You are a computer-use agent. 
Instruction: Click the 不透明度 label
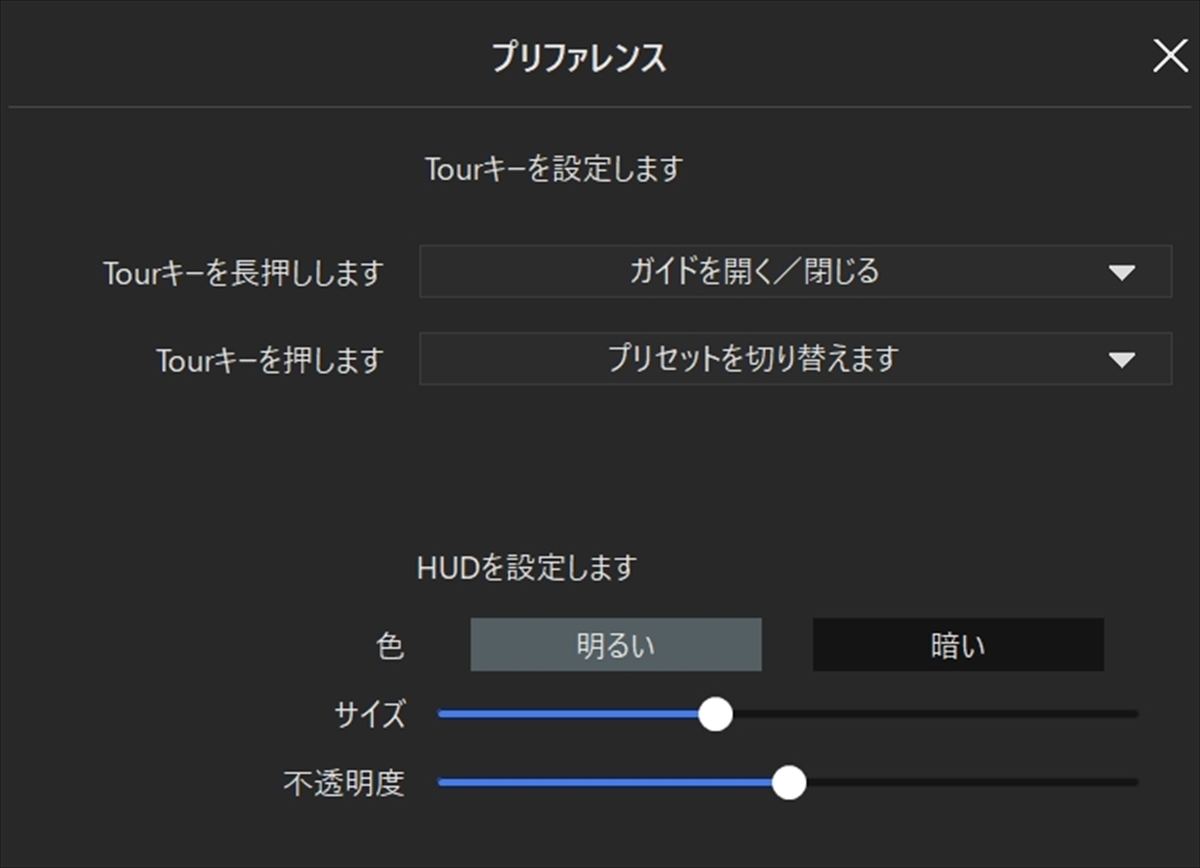(344, 783)
